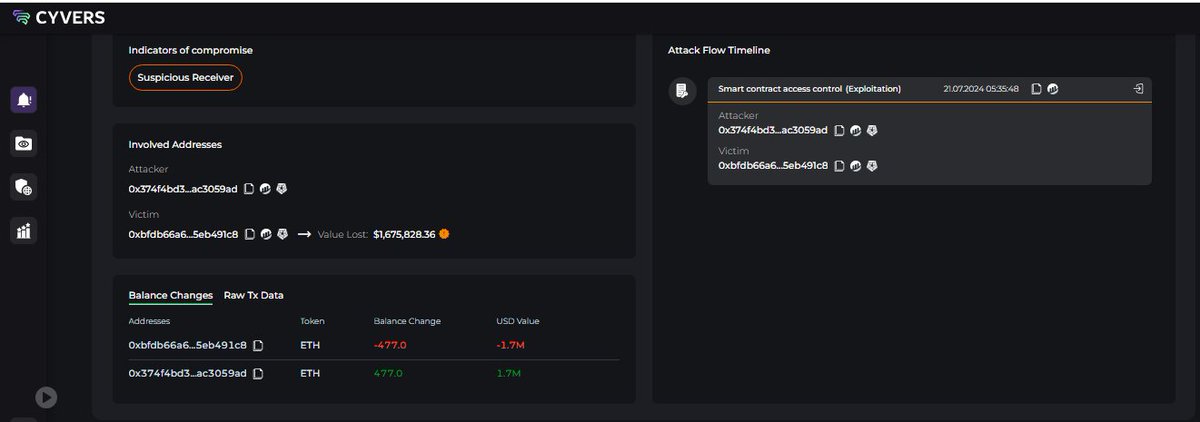This screenshot has width=1200, height=422.
Task: Copy attacker address in Involved Addresses
Action: point(249,188)
